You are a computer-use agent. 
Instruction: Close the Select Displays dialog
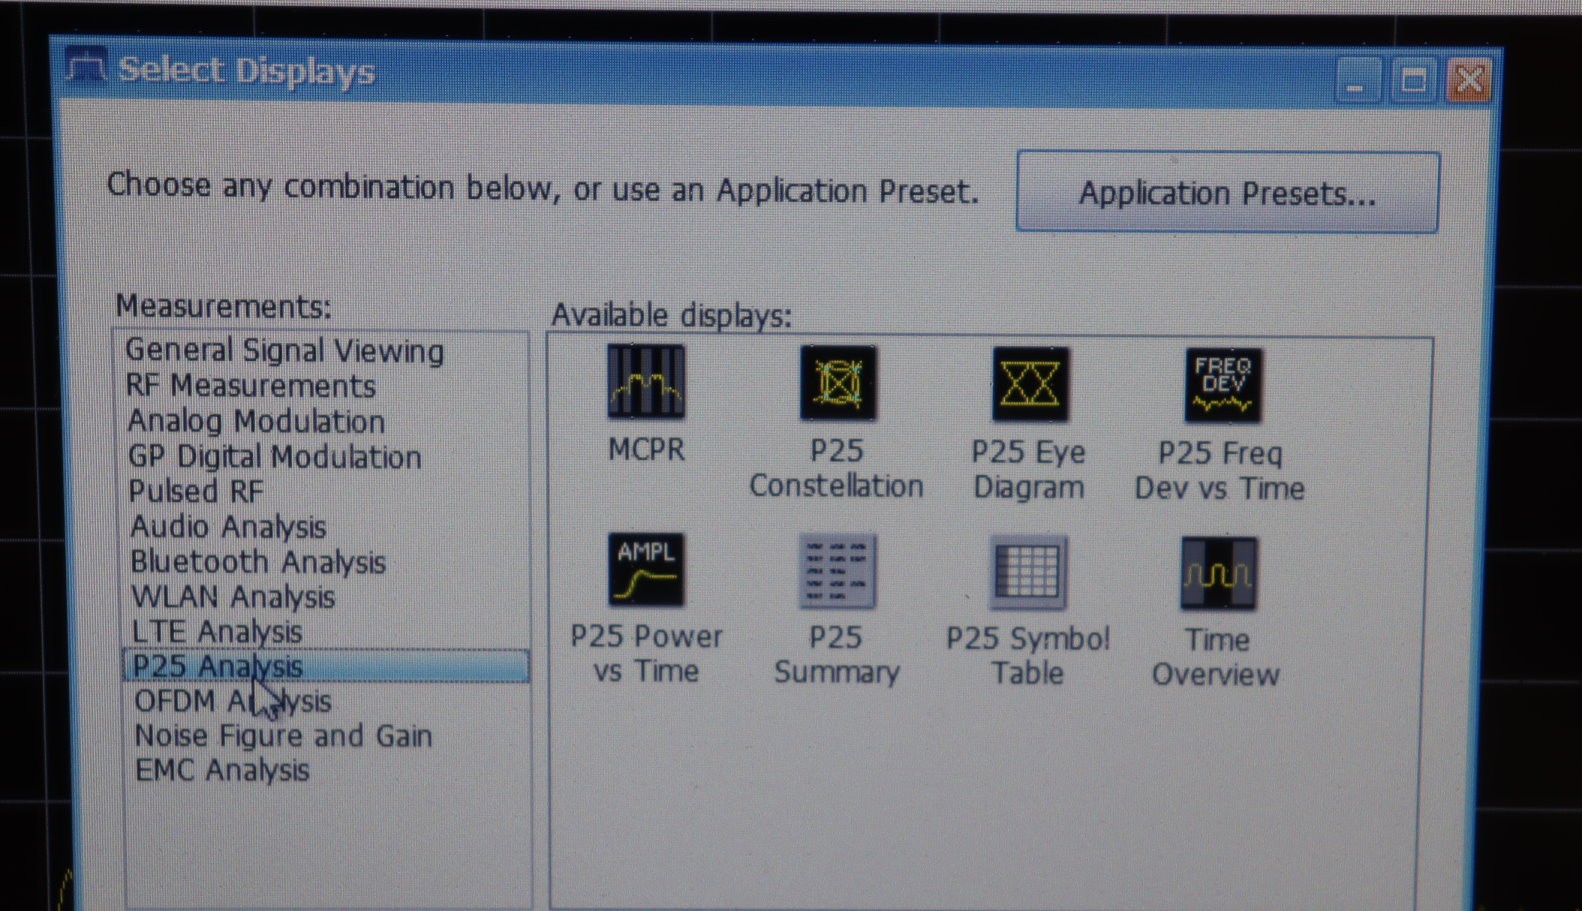[x=1469, y=80]
